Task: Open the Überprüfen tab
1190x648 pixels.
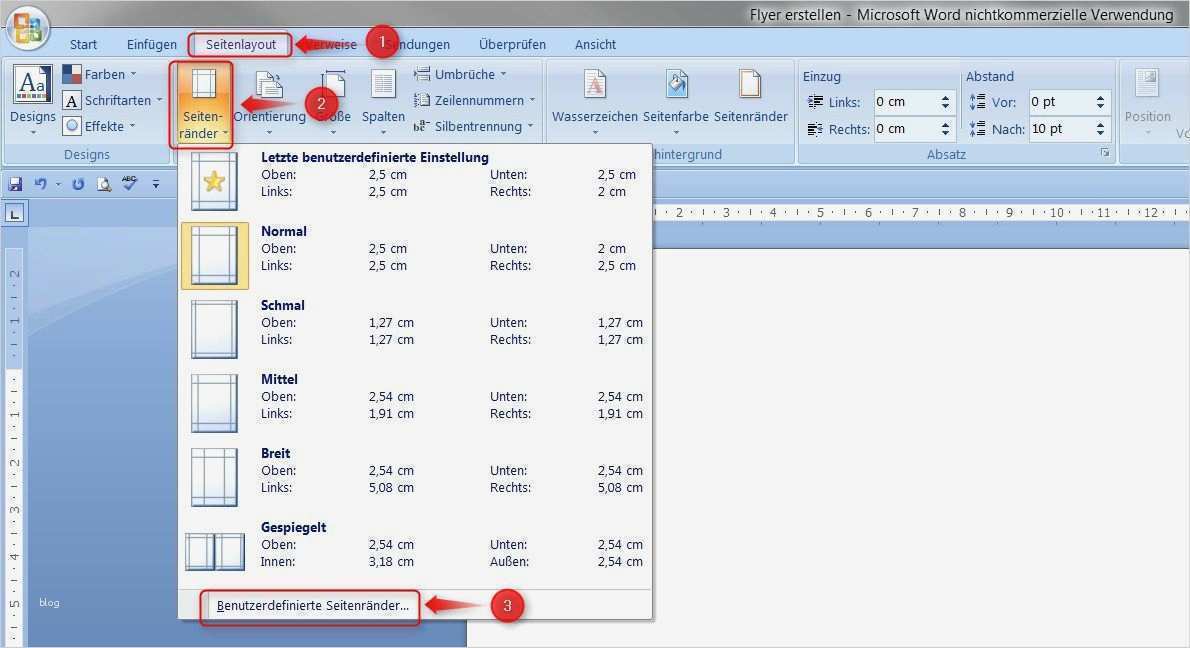Action: (x=512, y=45)
